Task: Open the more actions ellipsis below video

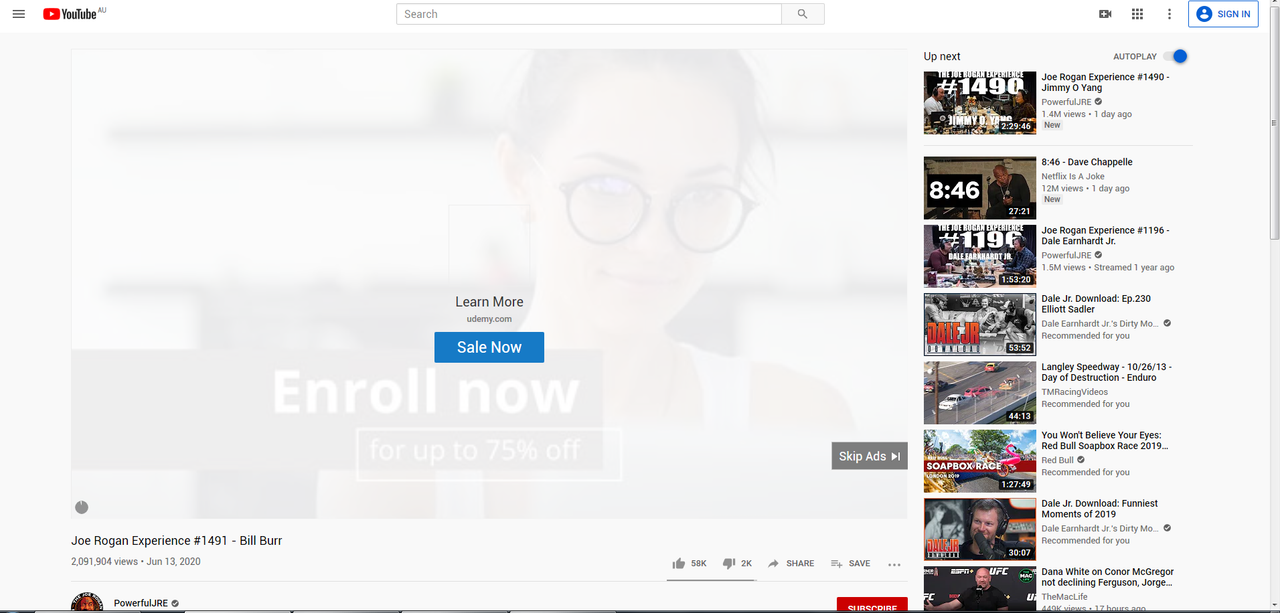Action: [894, 564]
